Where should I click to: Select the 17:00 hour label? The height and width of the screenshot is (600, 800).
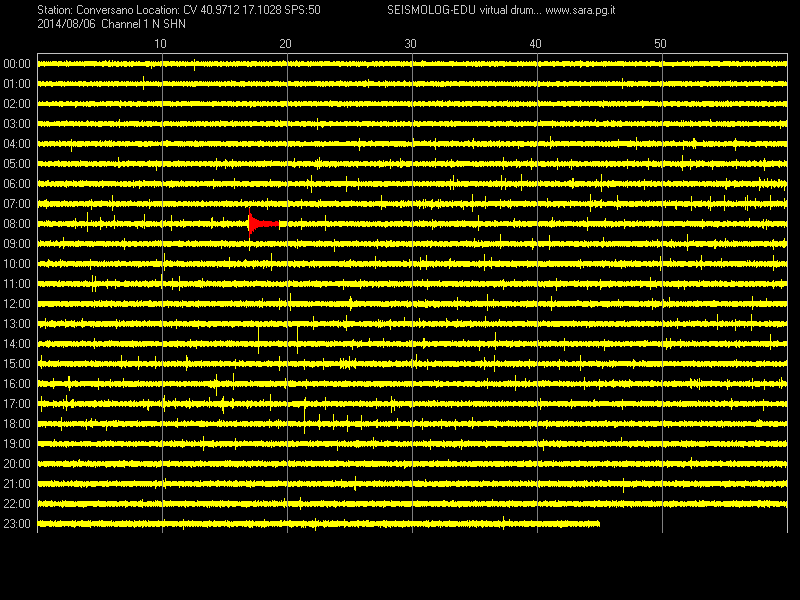(x=17, y=404)
